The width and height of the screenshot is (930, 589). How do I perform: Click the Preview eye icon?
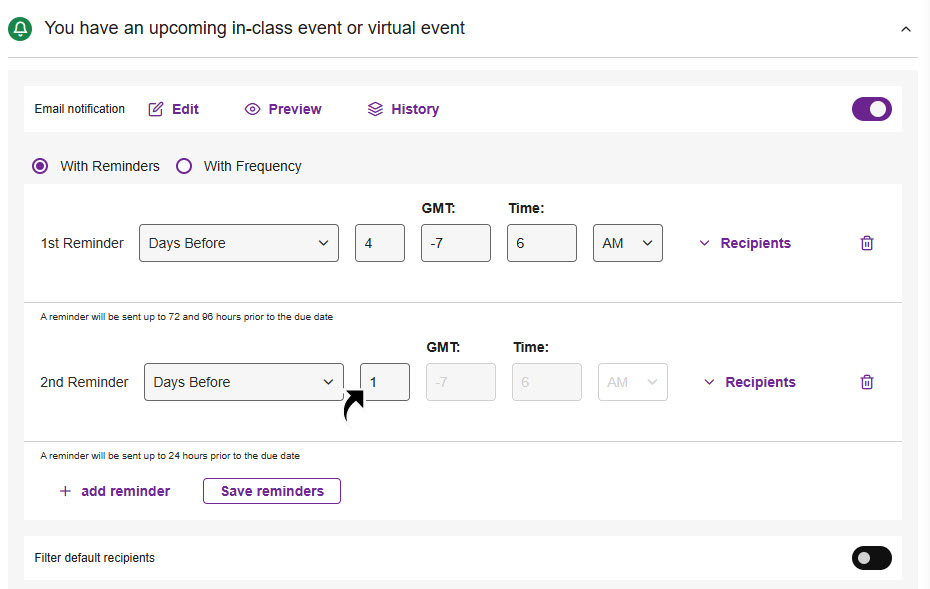click(252, 109)
